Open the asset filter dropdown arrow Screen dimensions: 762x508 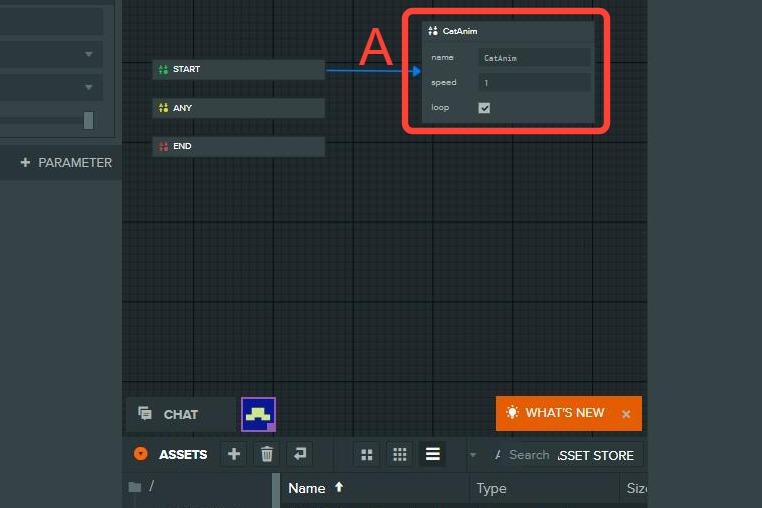[x=473, y=455]
